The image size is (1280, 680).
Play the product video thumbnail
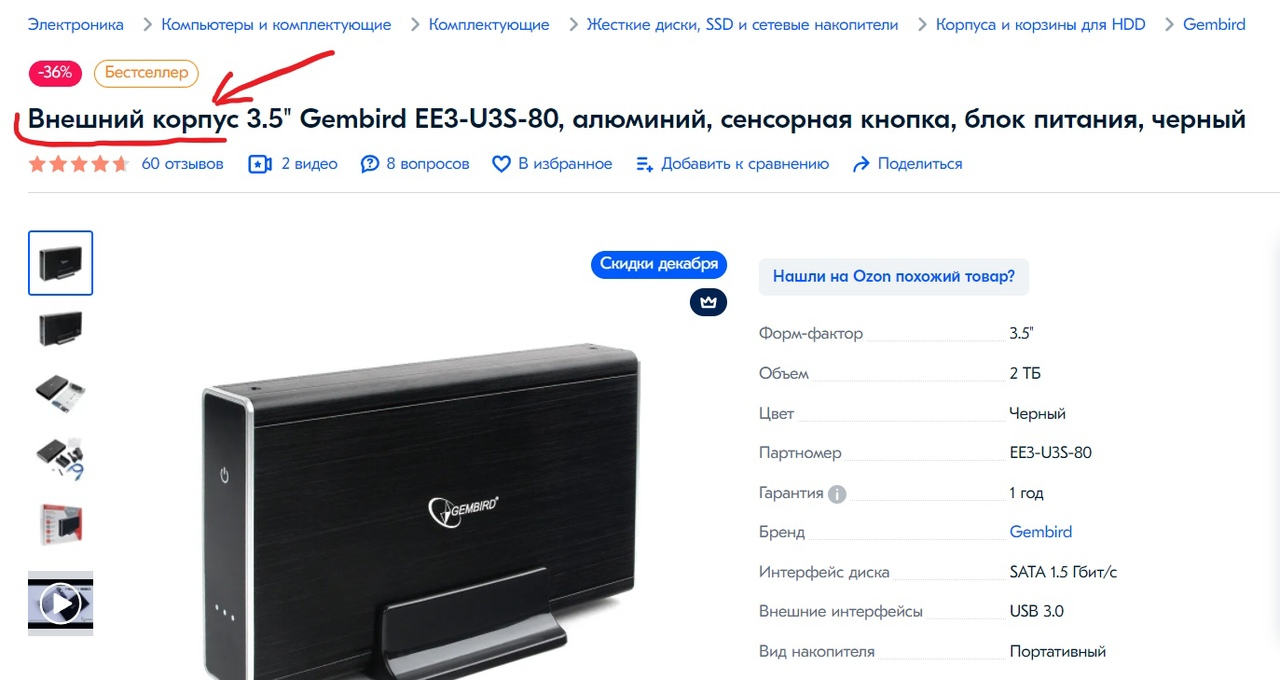[61, 603]
